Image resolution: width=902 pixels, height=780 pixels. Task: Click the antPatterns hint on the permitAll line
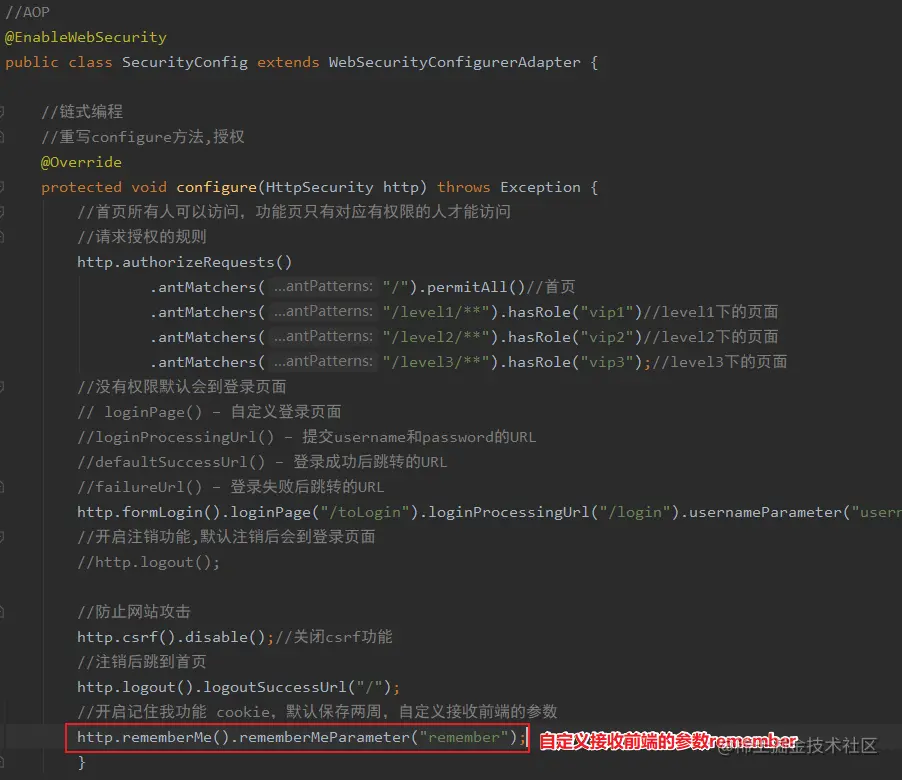323,286
